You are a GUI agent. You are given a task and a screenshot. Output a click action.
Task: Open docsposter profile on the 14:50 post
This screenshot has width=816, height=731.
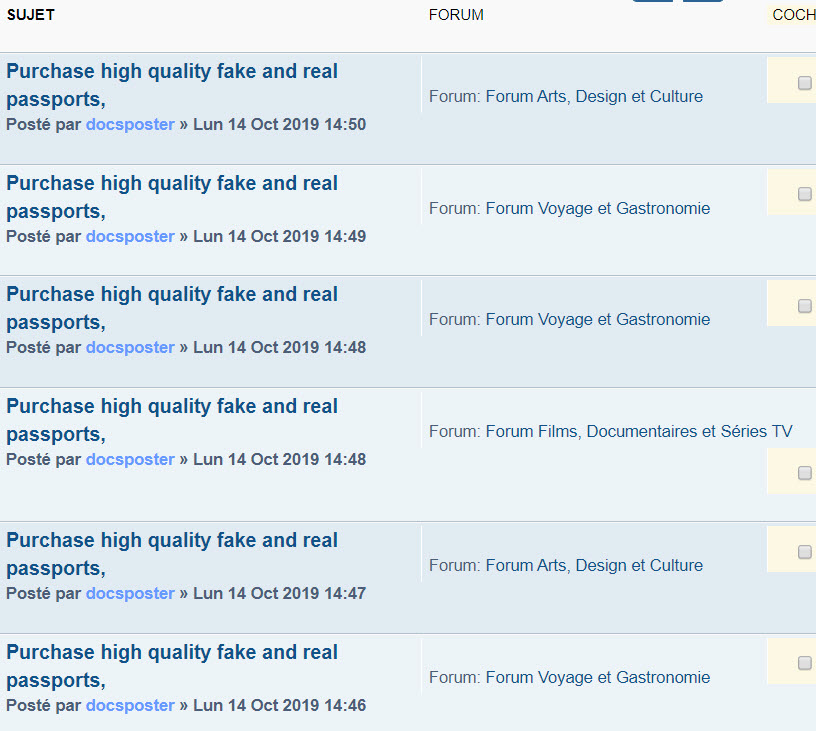click(x=130, y=124)
